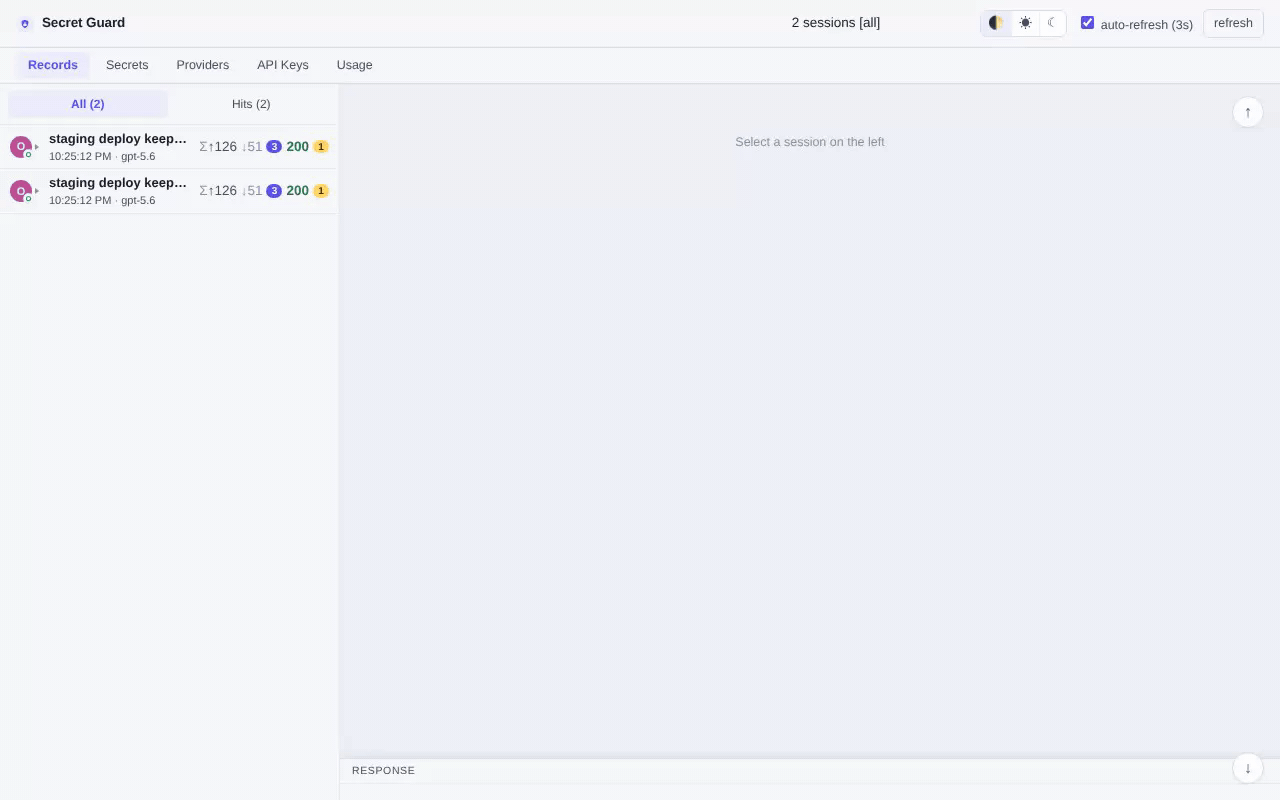Image resolution: width=1280 pixels, height=800 pixels.
Task: Toggle the auto-refresh (3s) checkbox
Action: click(1087, 23)
